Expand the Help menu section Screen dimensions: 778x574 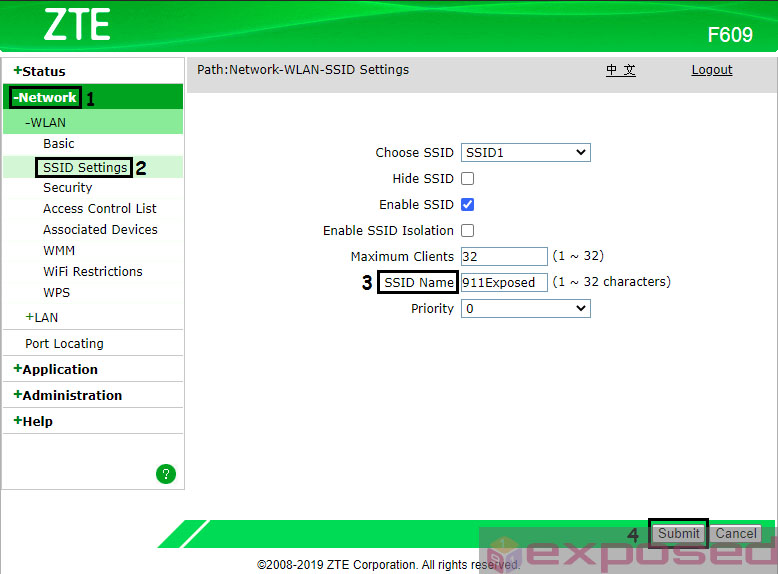coord(33,421)
